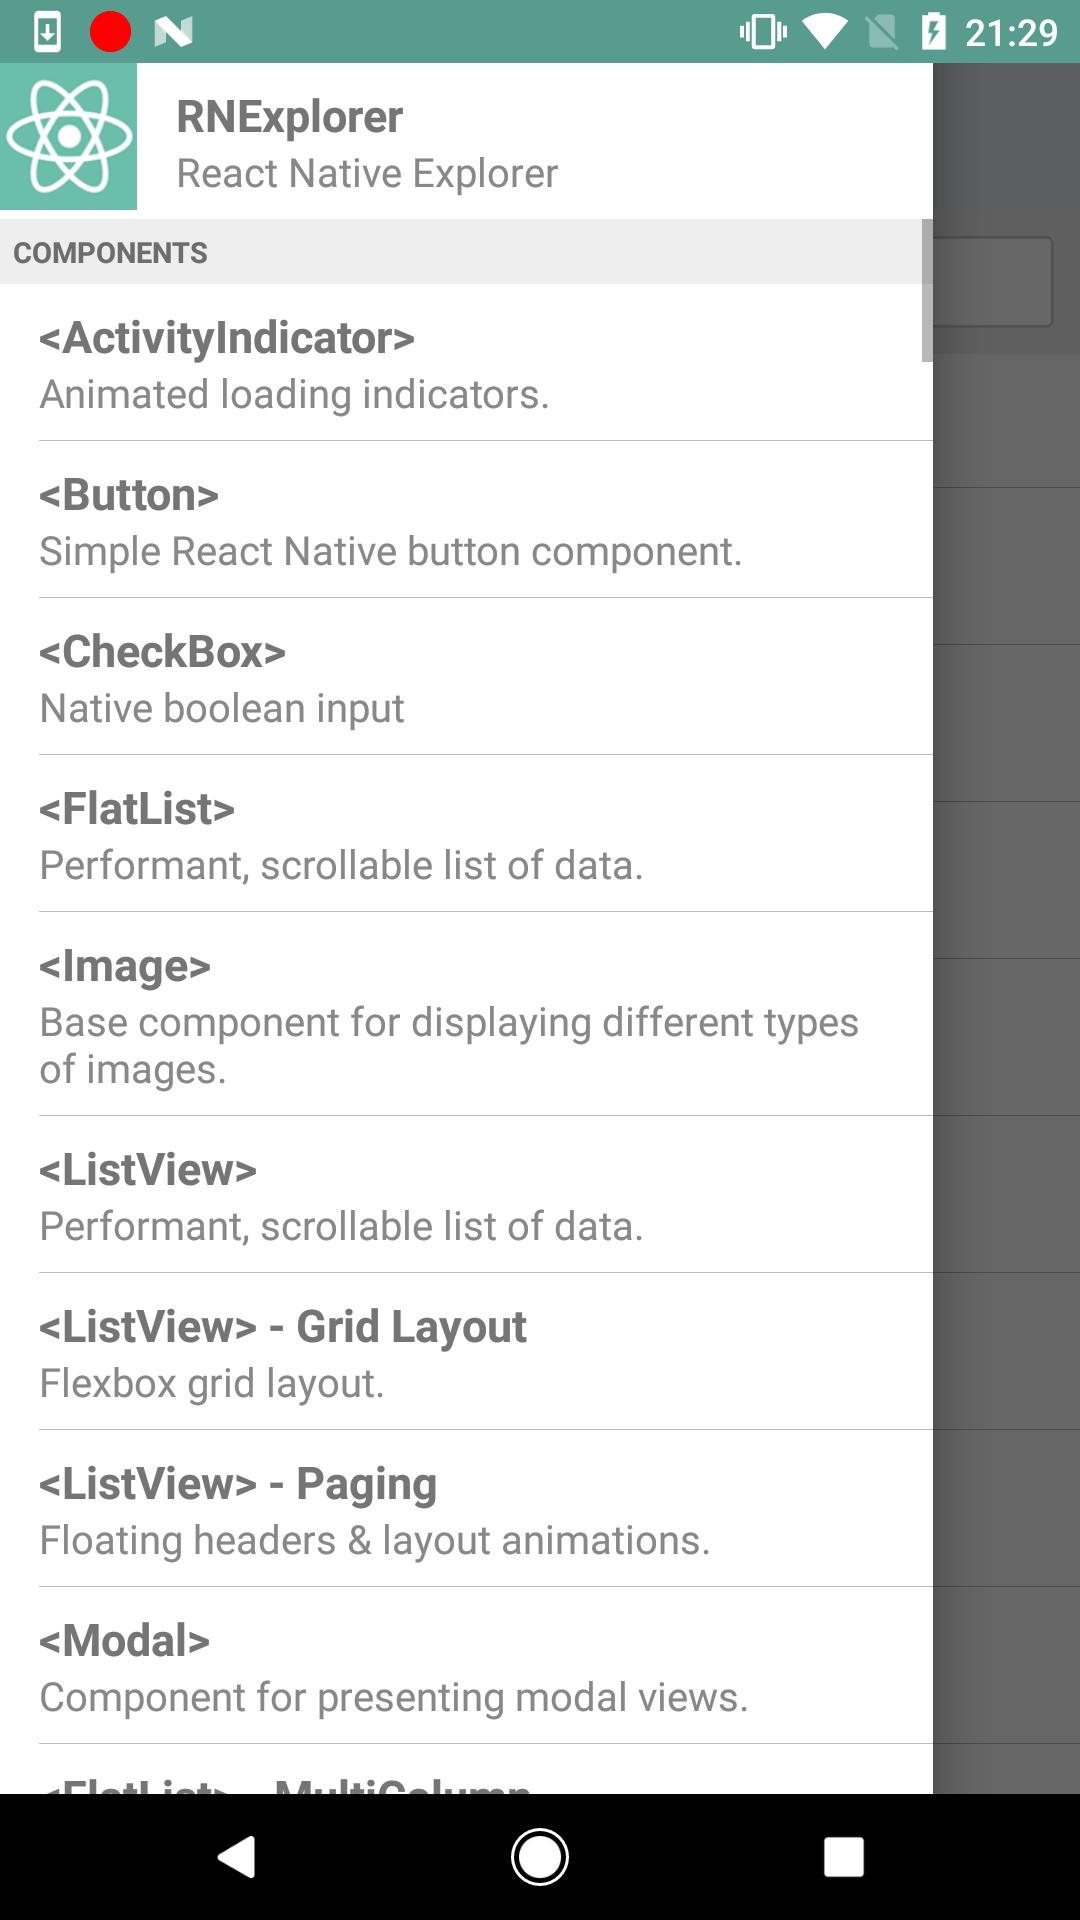Click the COMPONENTS section header
The height and width of the screenshot is (1920, 1080).
[x=110, y=252]
